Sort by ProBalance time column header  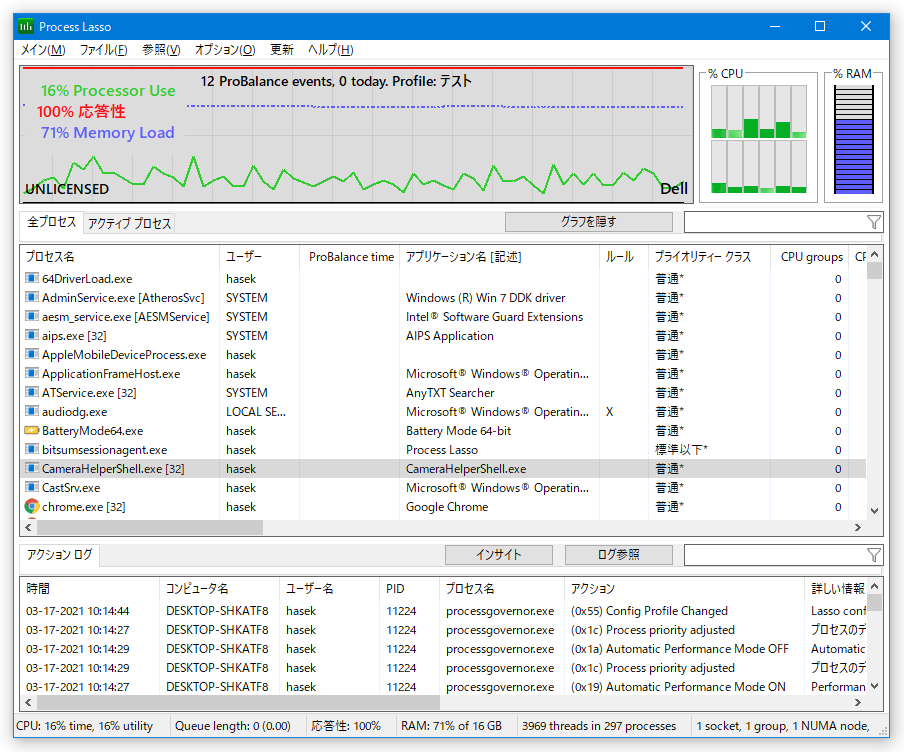tap(350, 257)
